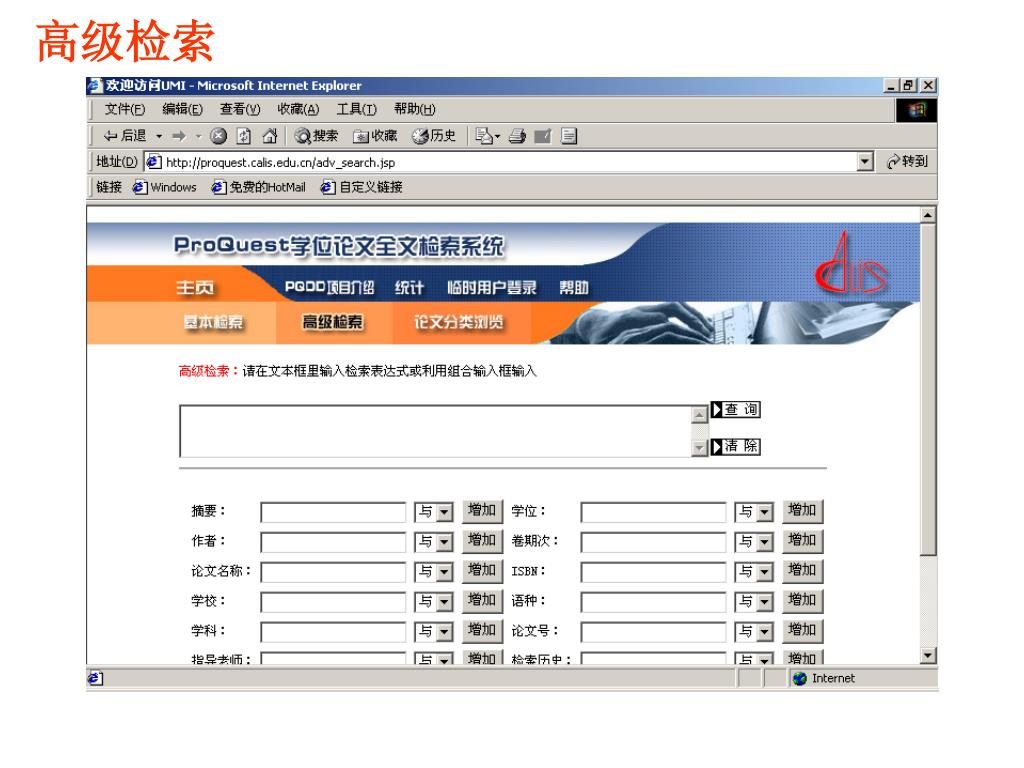Image resolution: width=1024 pixels, height=768 pixels.
Task: Print the page with the printer icon
Action: point(517,136)
